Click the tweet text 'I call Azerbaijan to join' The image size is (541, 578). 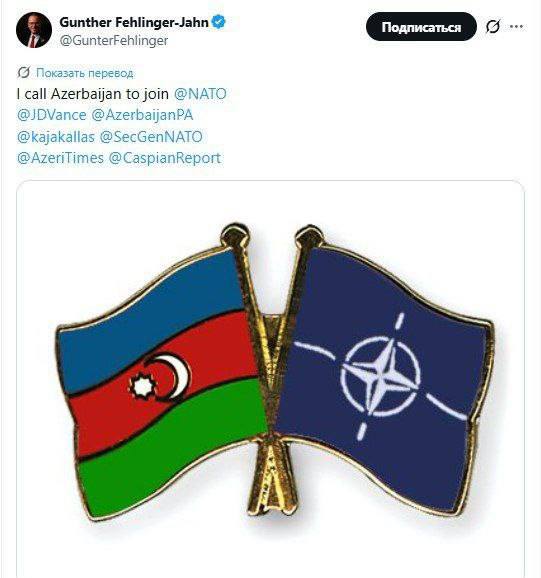[93, 94]
